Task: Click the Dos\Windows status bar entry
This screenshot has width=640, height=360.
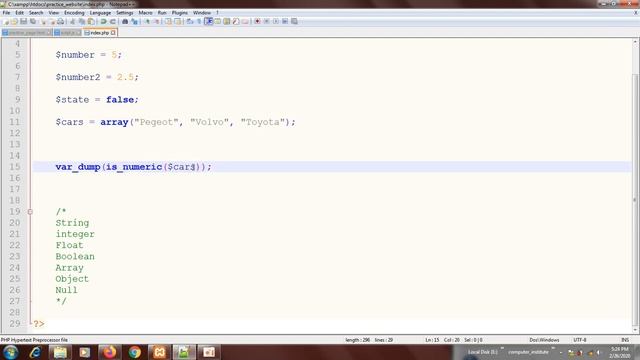Action: pos(544,340)
